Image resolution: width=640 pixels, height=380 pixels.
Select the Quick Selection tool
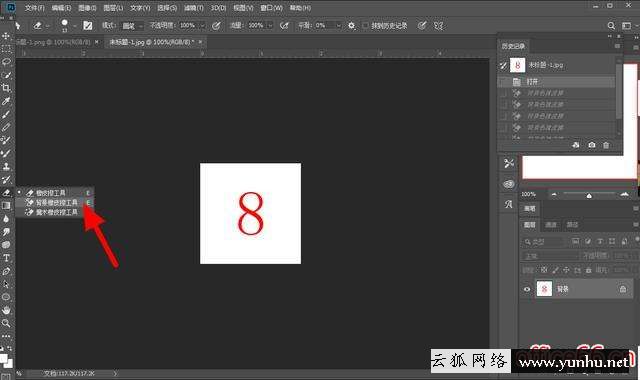coord(6,75)
